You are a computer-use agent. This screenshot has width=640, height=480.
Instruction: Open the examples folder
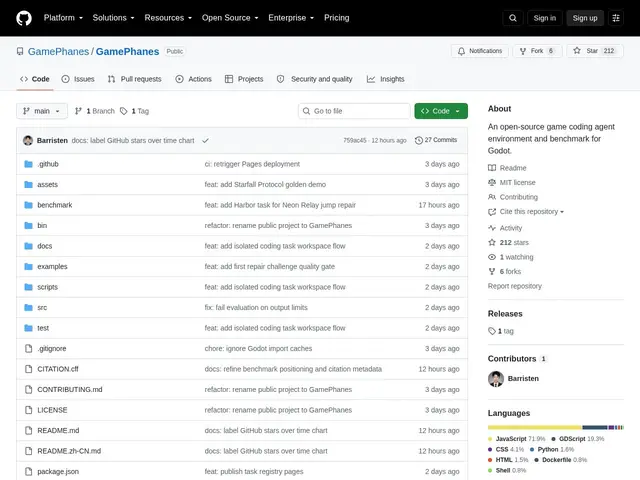[x=52, y=267]
